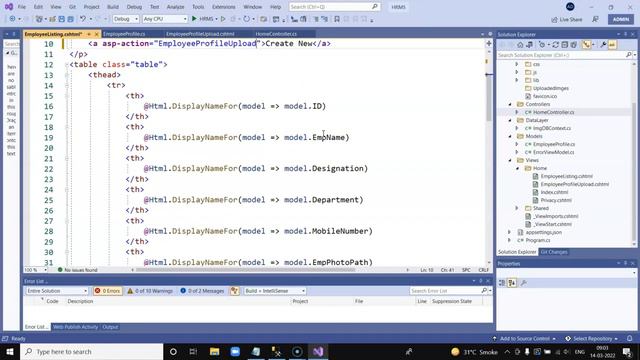Image resolution: width=640 pixels, height=360 pixels.
Task: Open the account badge in title bar
Action: tap(570, 7)
